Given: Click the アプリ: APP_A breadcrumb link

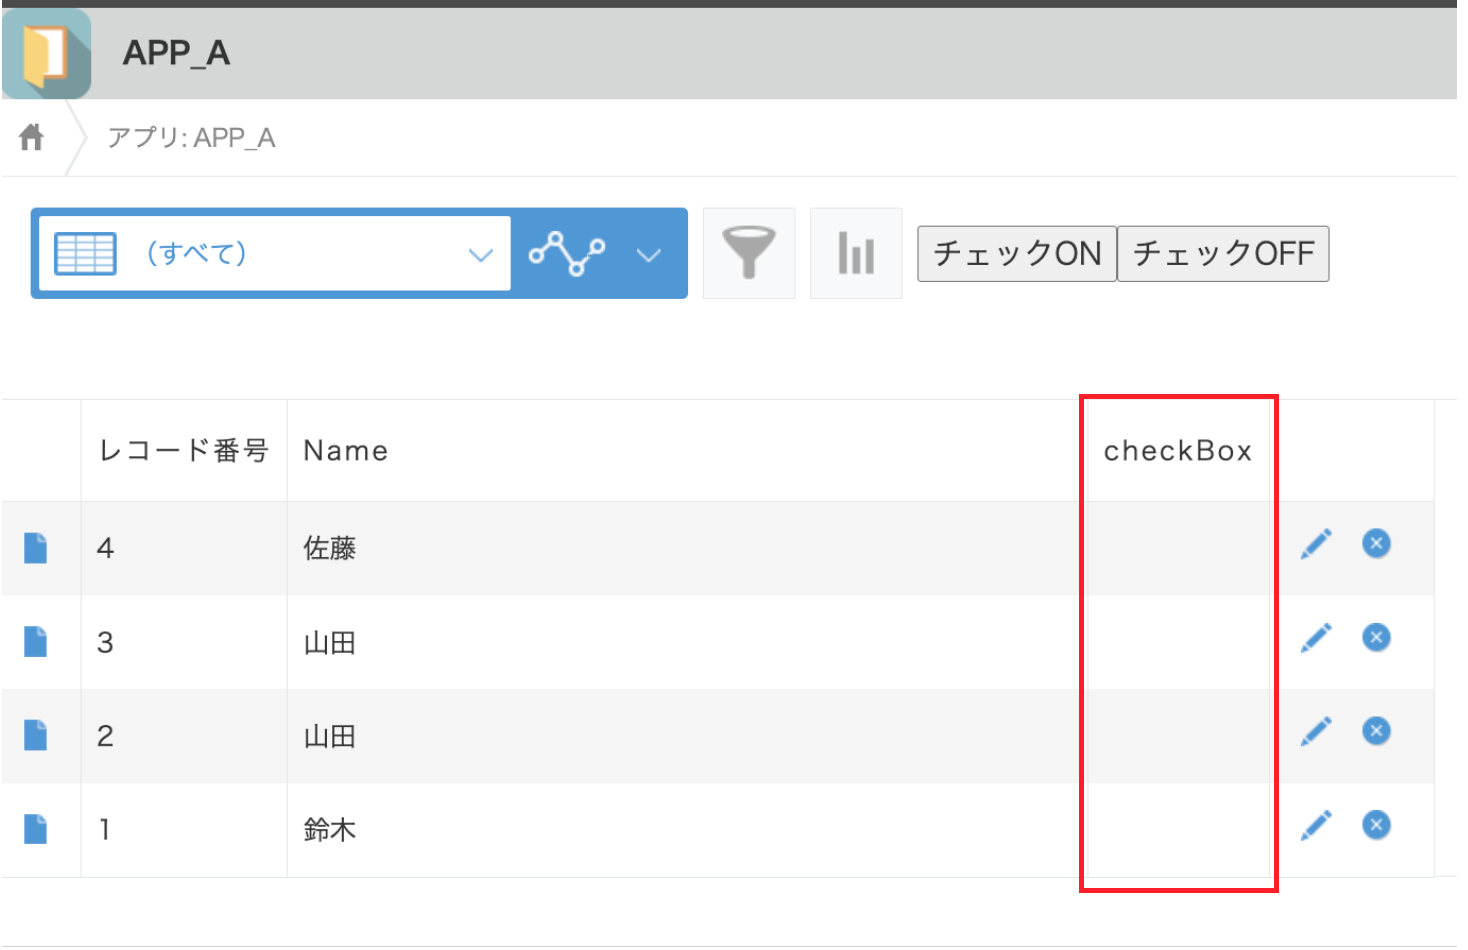Looking at the screenshot, I should click(x=191, y=138).
